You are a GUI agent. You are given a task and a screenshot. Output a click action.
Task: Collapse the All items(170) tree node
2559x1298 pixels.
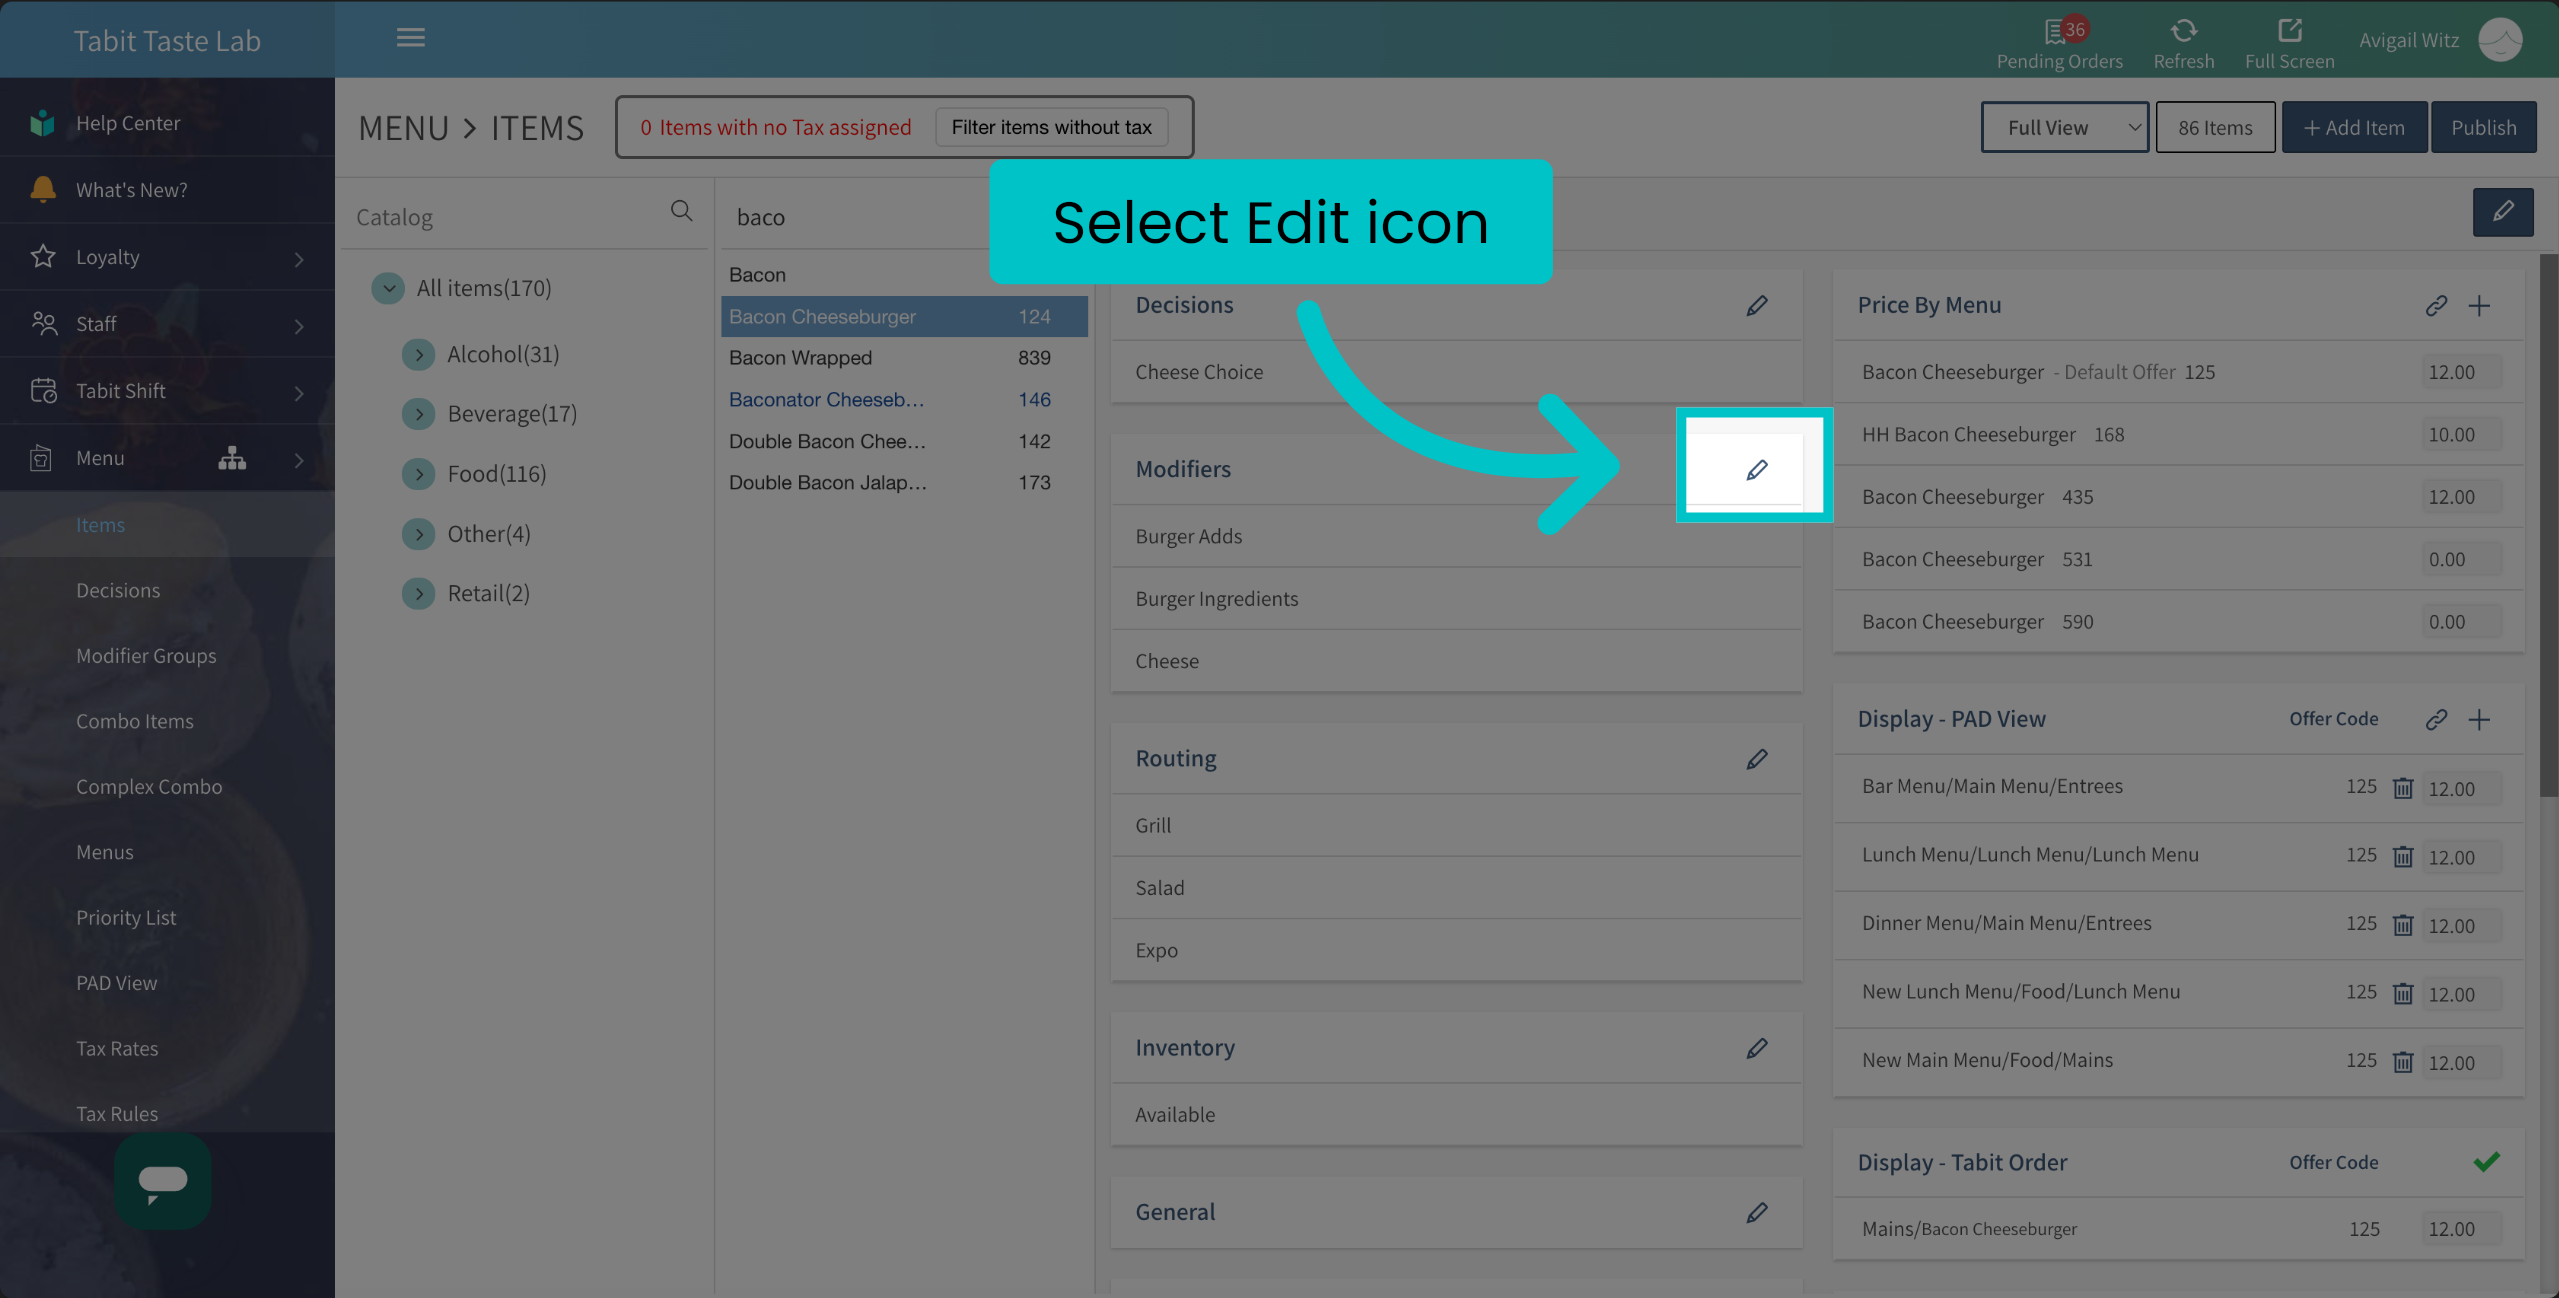pos(388,288)
